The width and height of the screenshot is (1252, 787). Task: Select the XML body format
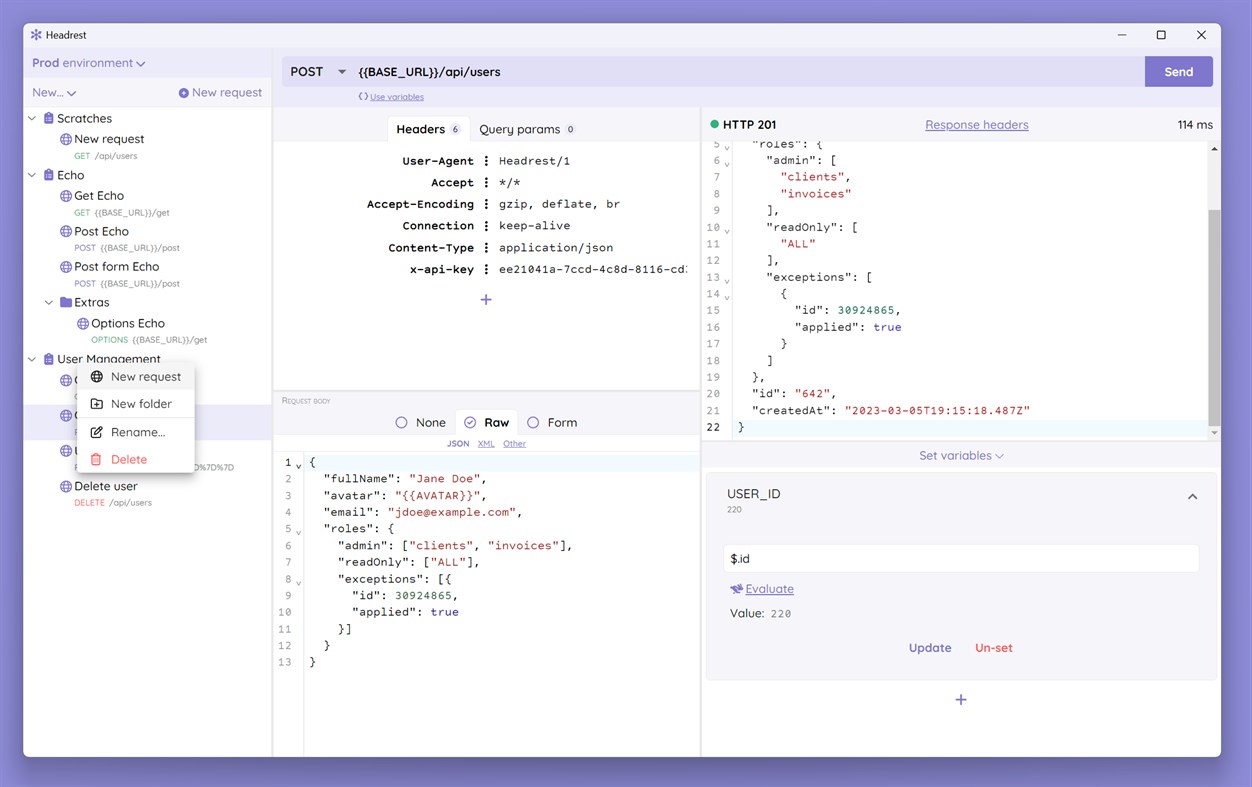pyautogui.click(x=486, y=444)
